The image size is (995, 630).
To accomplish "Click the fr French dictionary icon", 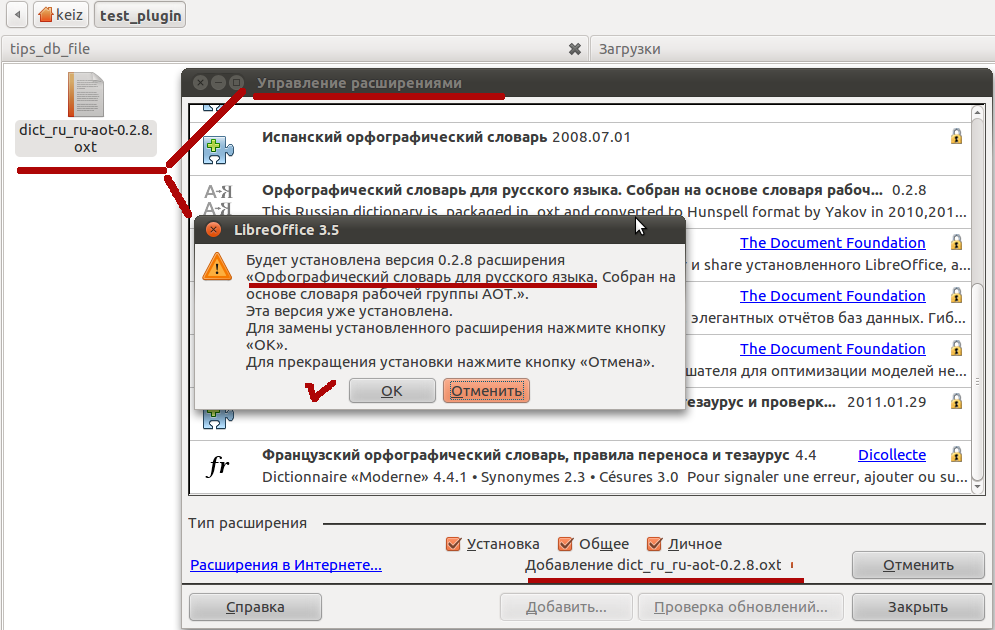I will coord(218,466).
